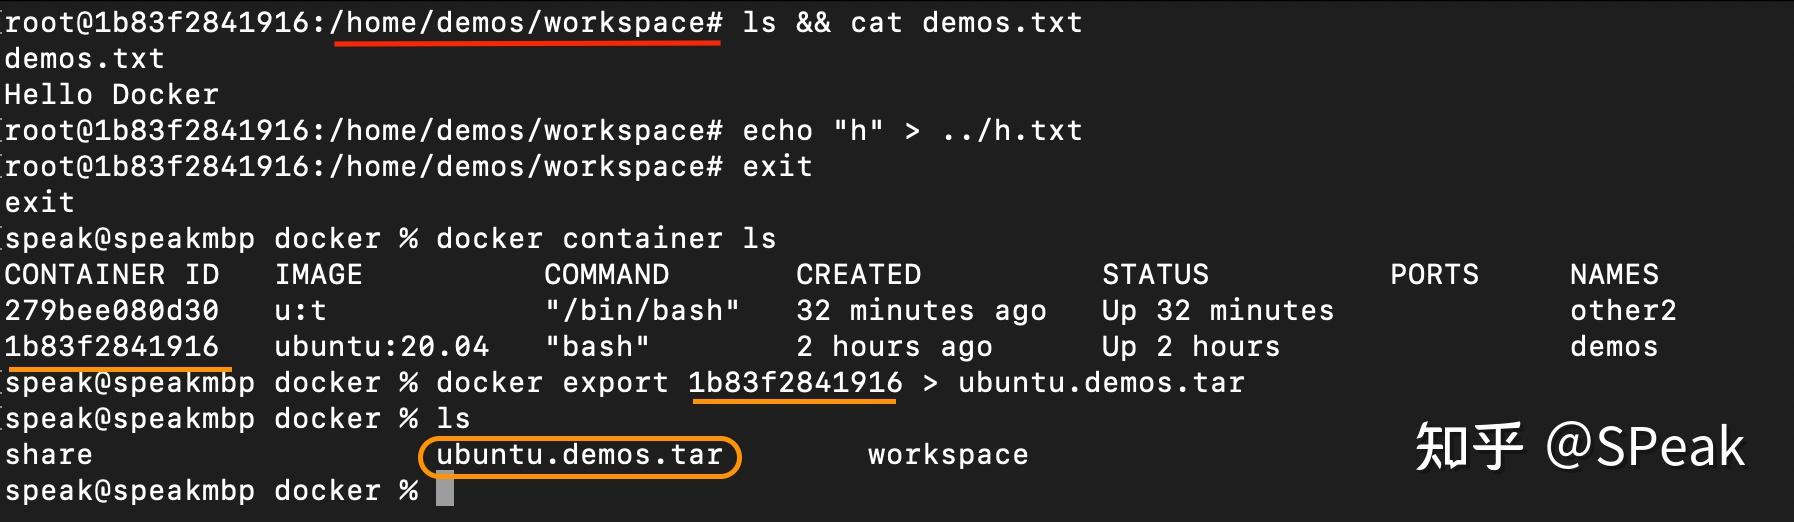Click the 'COMMAND' column header
This screenshot has height=522, width=1794.
[x=607, y=275]
